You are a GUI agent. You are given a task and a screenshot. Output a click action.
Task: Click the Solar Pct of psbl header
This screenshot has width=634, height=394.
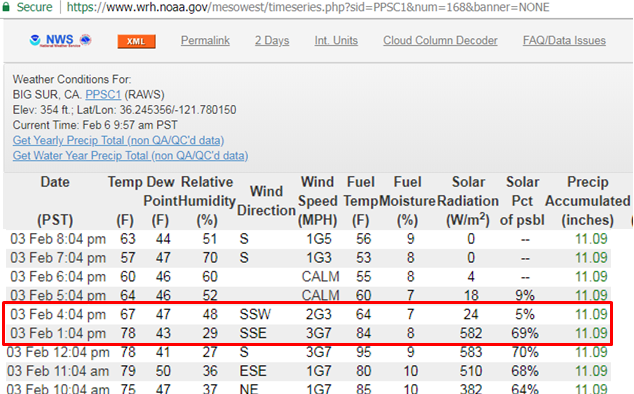click(522, 201)
